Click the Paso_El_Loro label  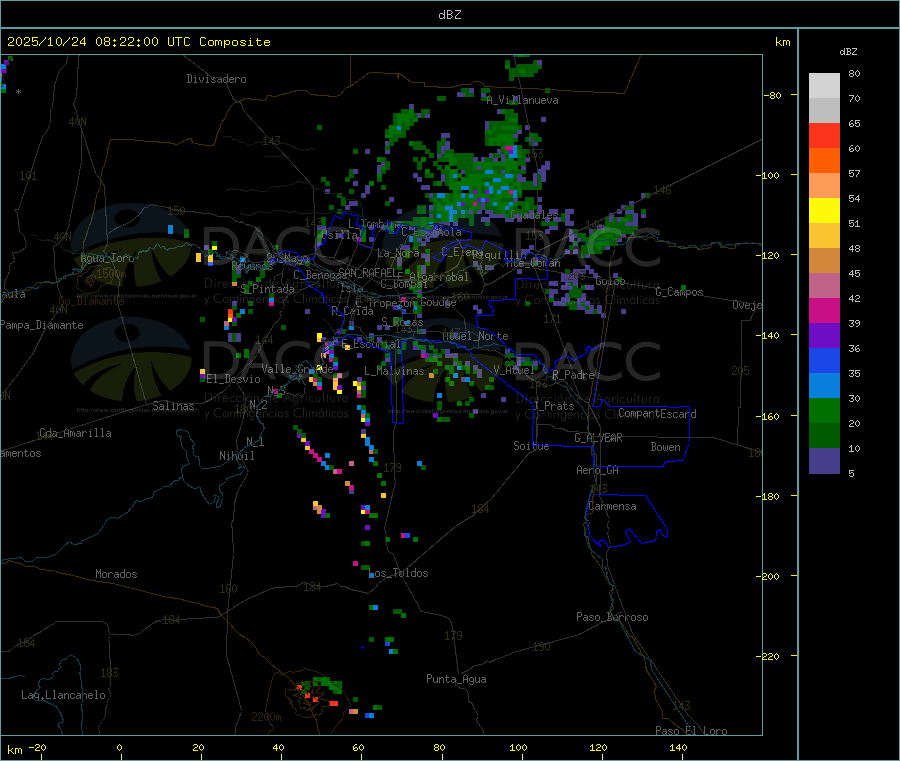[x=691, y=731]
